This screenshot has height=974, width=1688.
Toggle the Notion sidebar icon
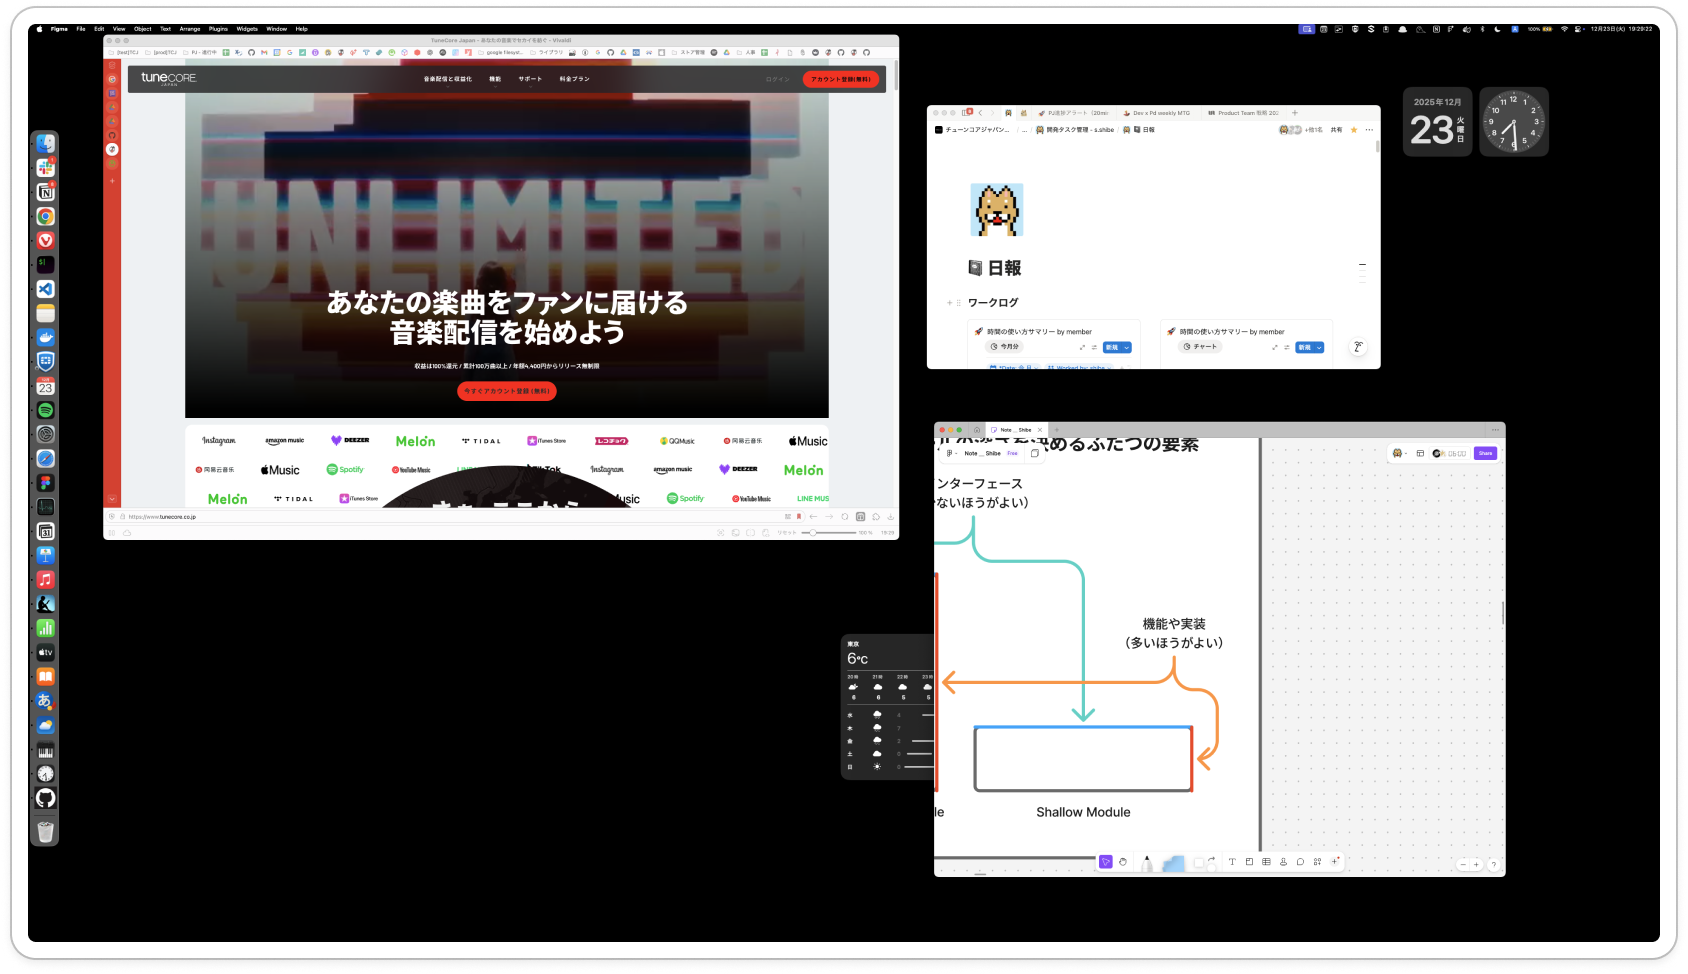965,113
